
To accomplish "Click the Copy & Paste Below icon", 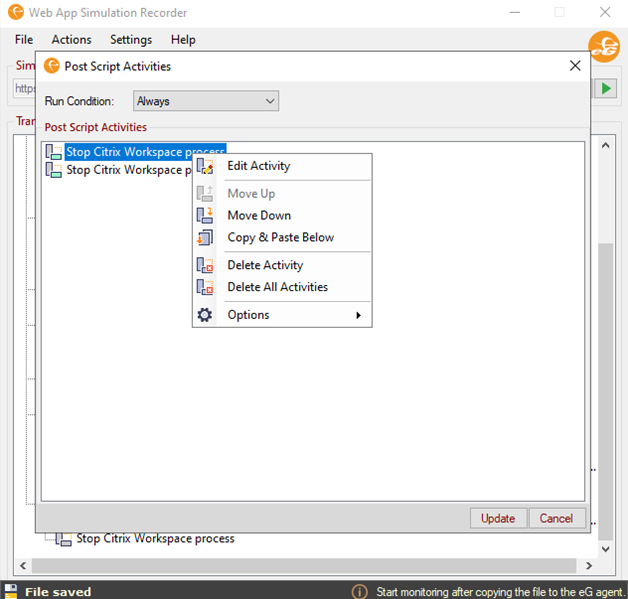I will point(205,237).
